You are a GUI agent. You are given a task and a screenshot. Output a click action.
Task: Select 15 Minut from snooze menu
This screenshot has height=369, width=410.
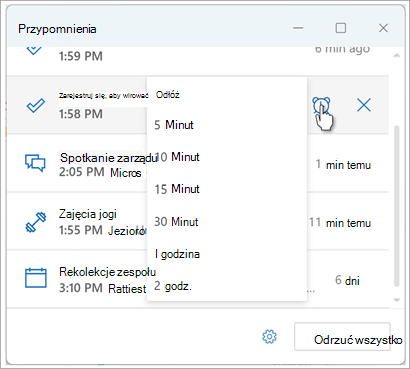227,189
